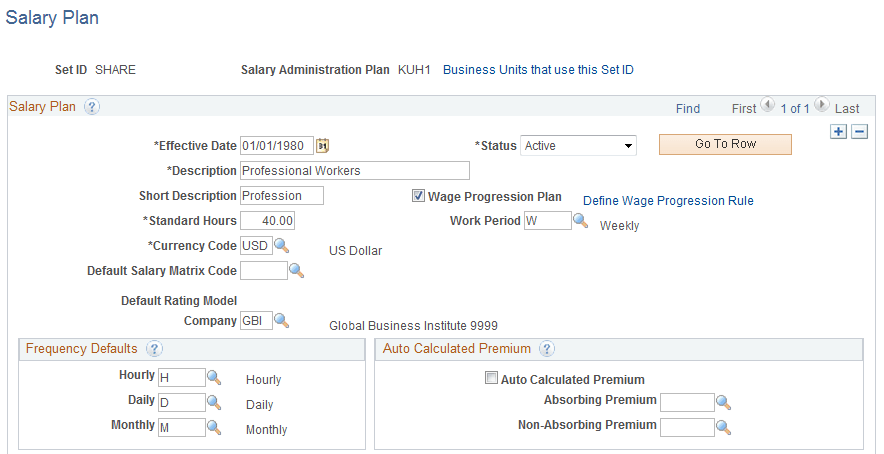
Task: Open the Status dropdown
Action: 578,146
